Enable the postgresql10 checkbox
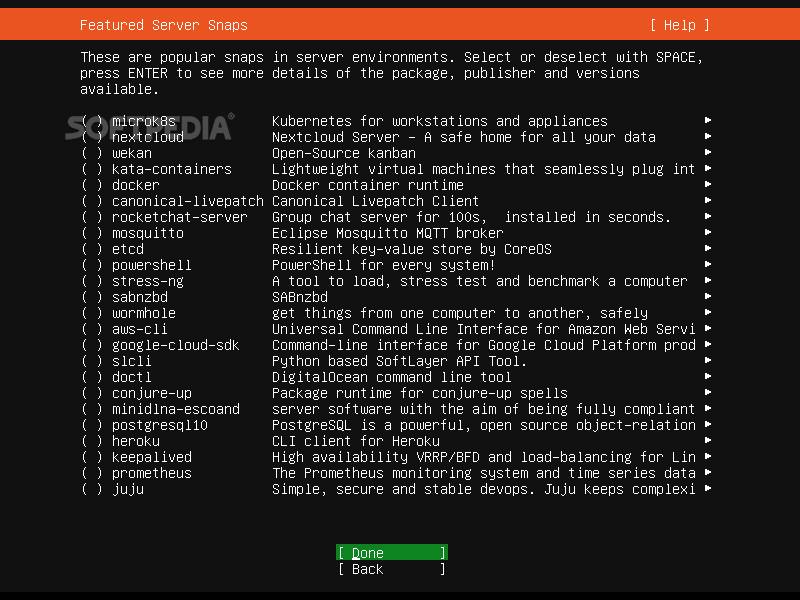Image resolution: width=800 pixels, height=600 pixels. (x=92, y=425)
